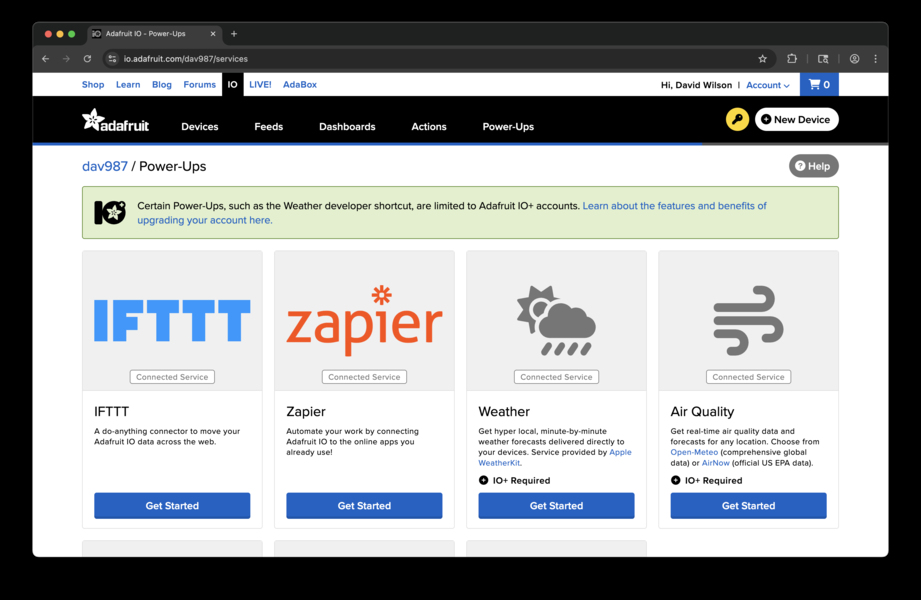Get Started with the Weather power-up
This screenshot has height=600, width=921.
click(x=556, y=505)
